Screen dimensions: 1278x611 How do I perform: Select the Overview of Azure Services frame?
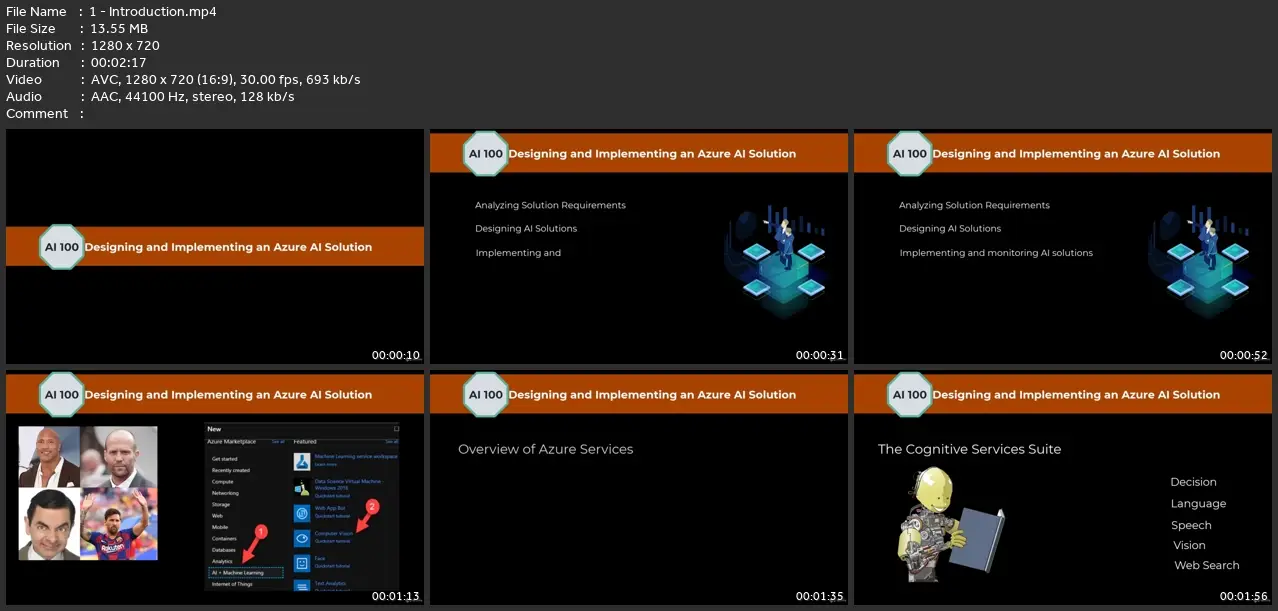click(639, 487)
